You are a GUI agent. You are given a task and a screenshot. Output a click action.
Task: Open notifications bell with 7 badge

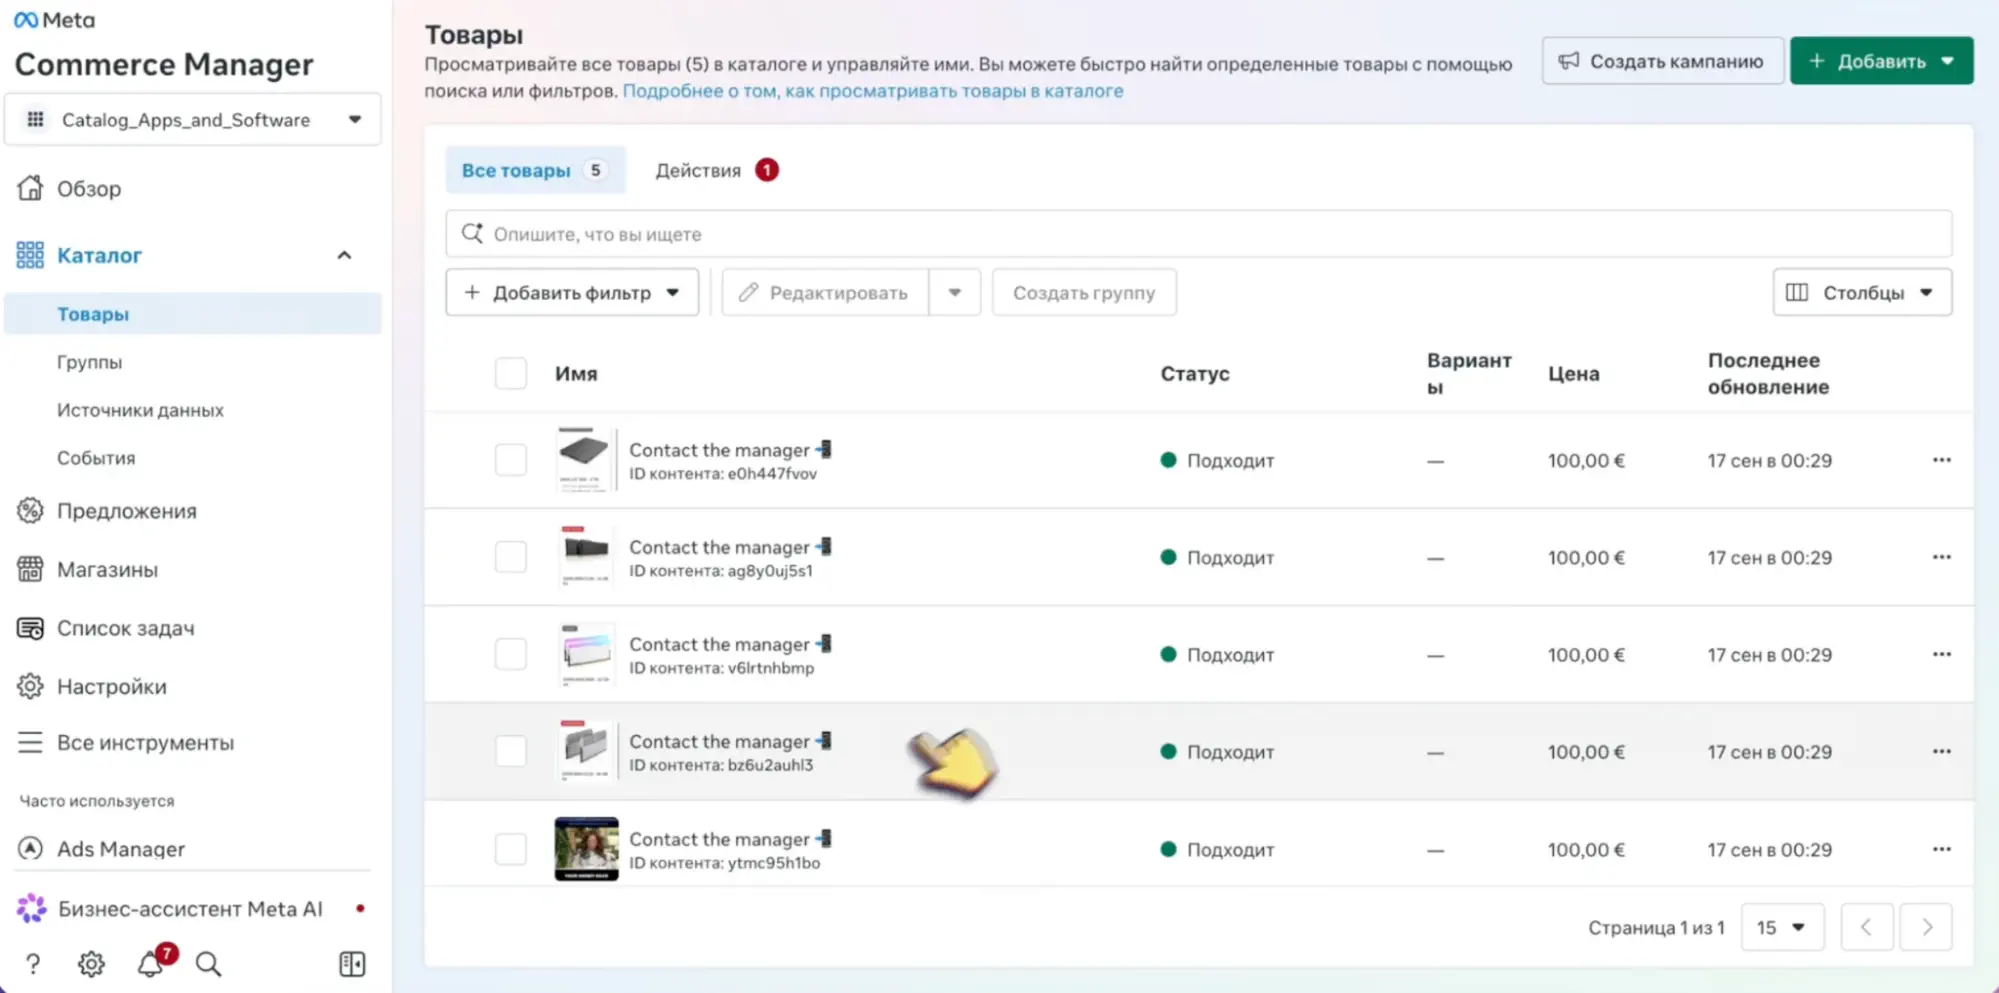point(152,962)
